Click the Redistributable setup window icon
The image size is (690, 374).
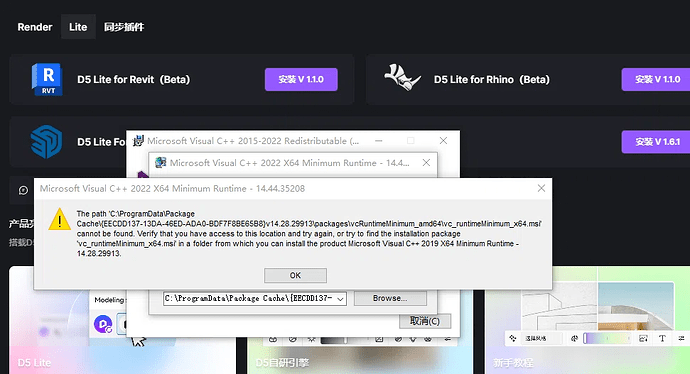[138, 141]
